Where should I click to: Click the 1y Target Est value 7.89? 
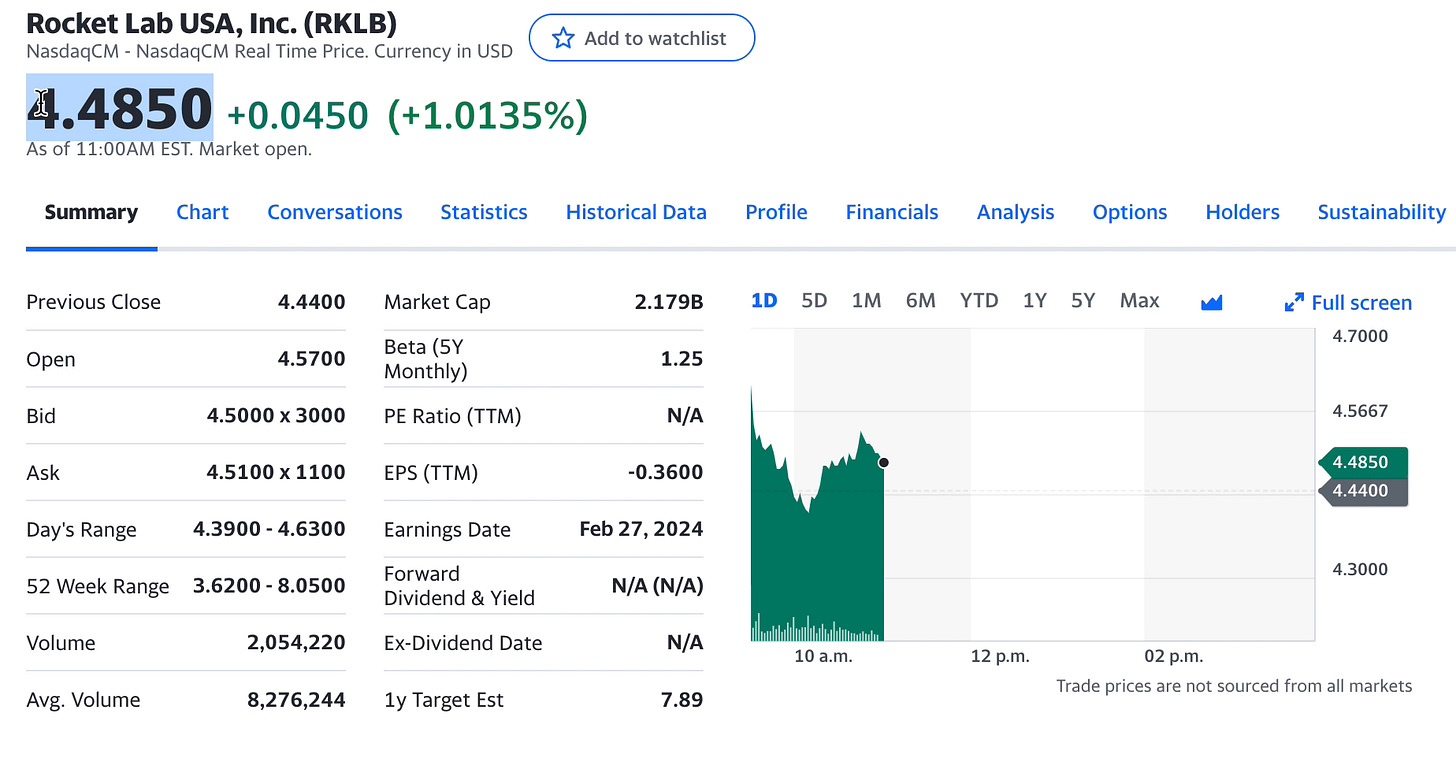(x=682, y=699)
